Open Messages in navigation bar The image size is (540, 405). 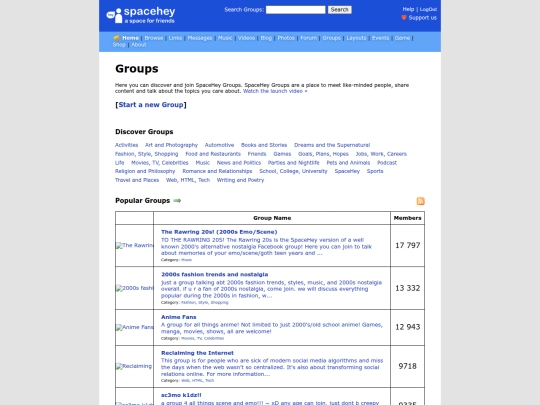[x=200, y=38]
